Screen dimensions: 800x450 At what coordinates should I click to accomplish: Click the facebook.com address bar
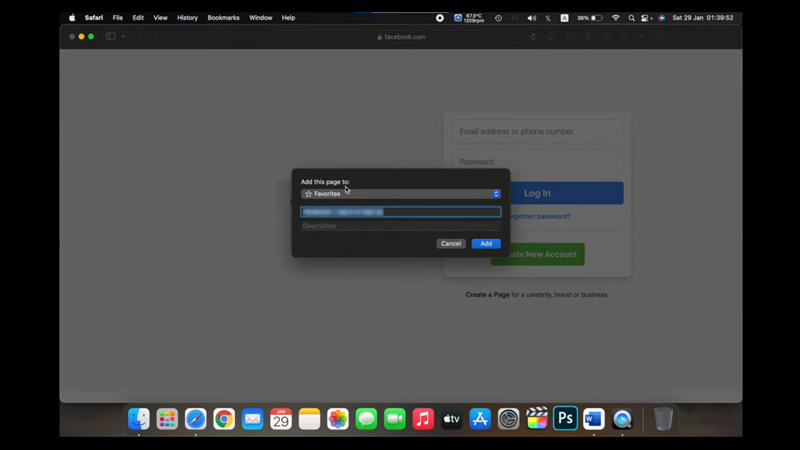402,37
